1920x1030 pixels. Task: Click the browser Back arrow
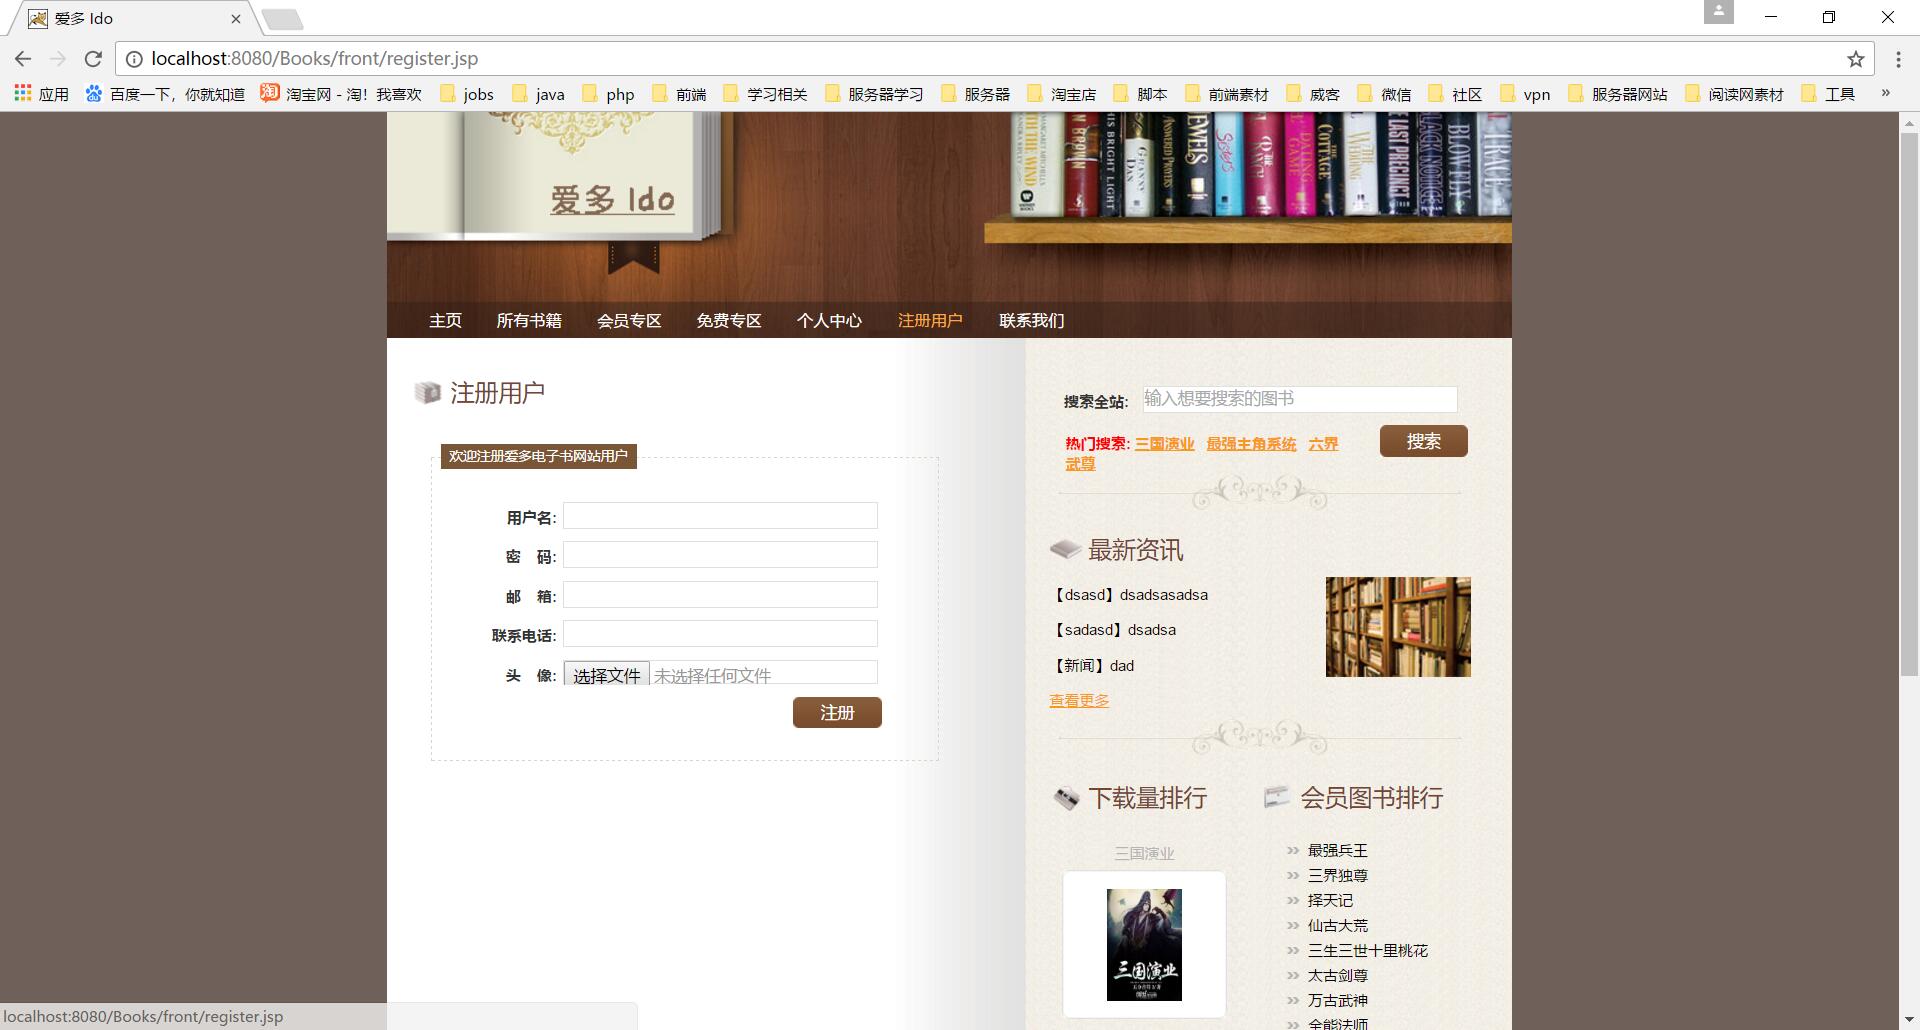[x=23, y=59]
